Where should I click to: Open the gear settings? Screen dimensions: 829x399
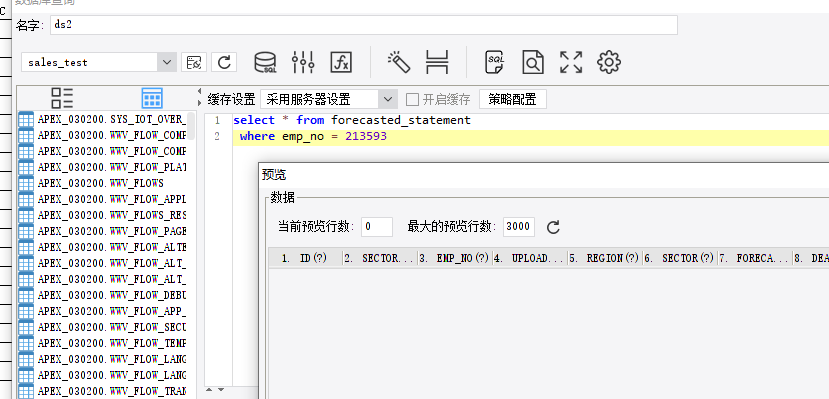tap(609, 62)
